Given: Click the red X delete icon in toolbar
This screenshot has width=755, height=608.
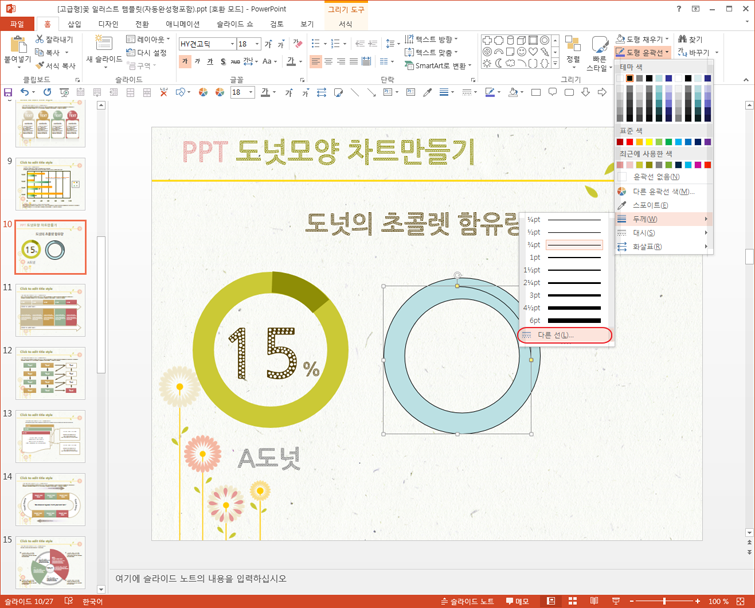Looking at the screenshot, I should coord(164,92).
